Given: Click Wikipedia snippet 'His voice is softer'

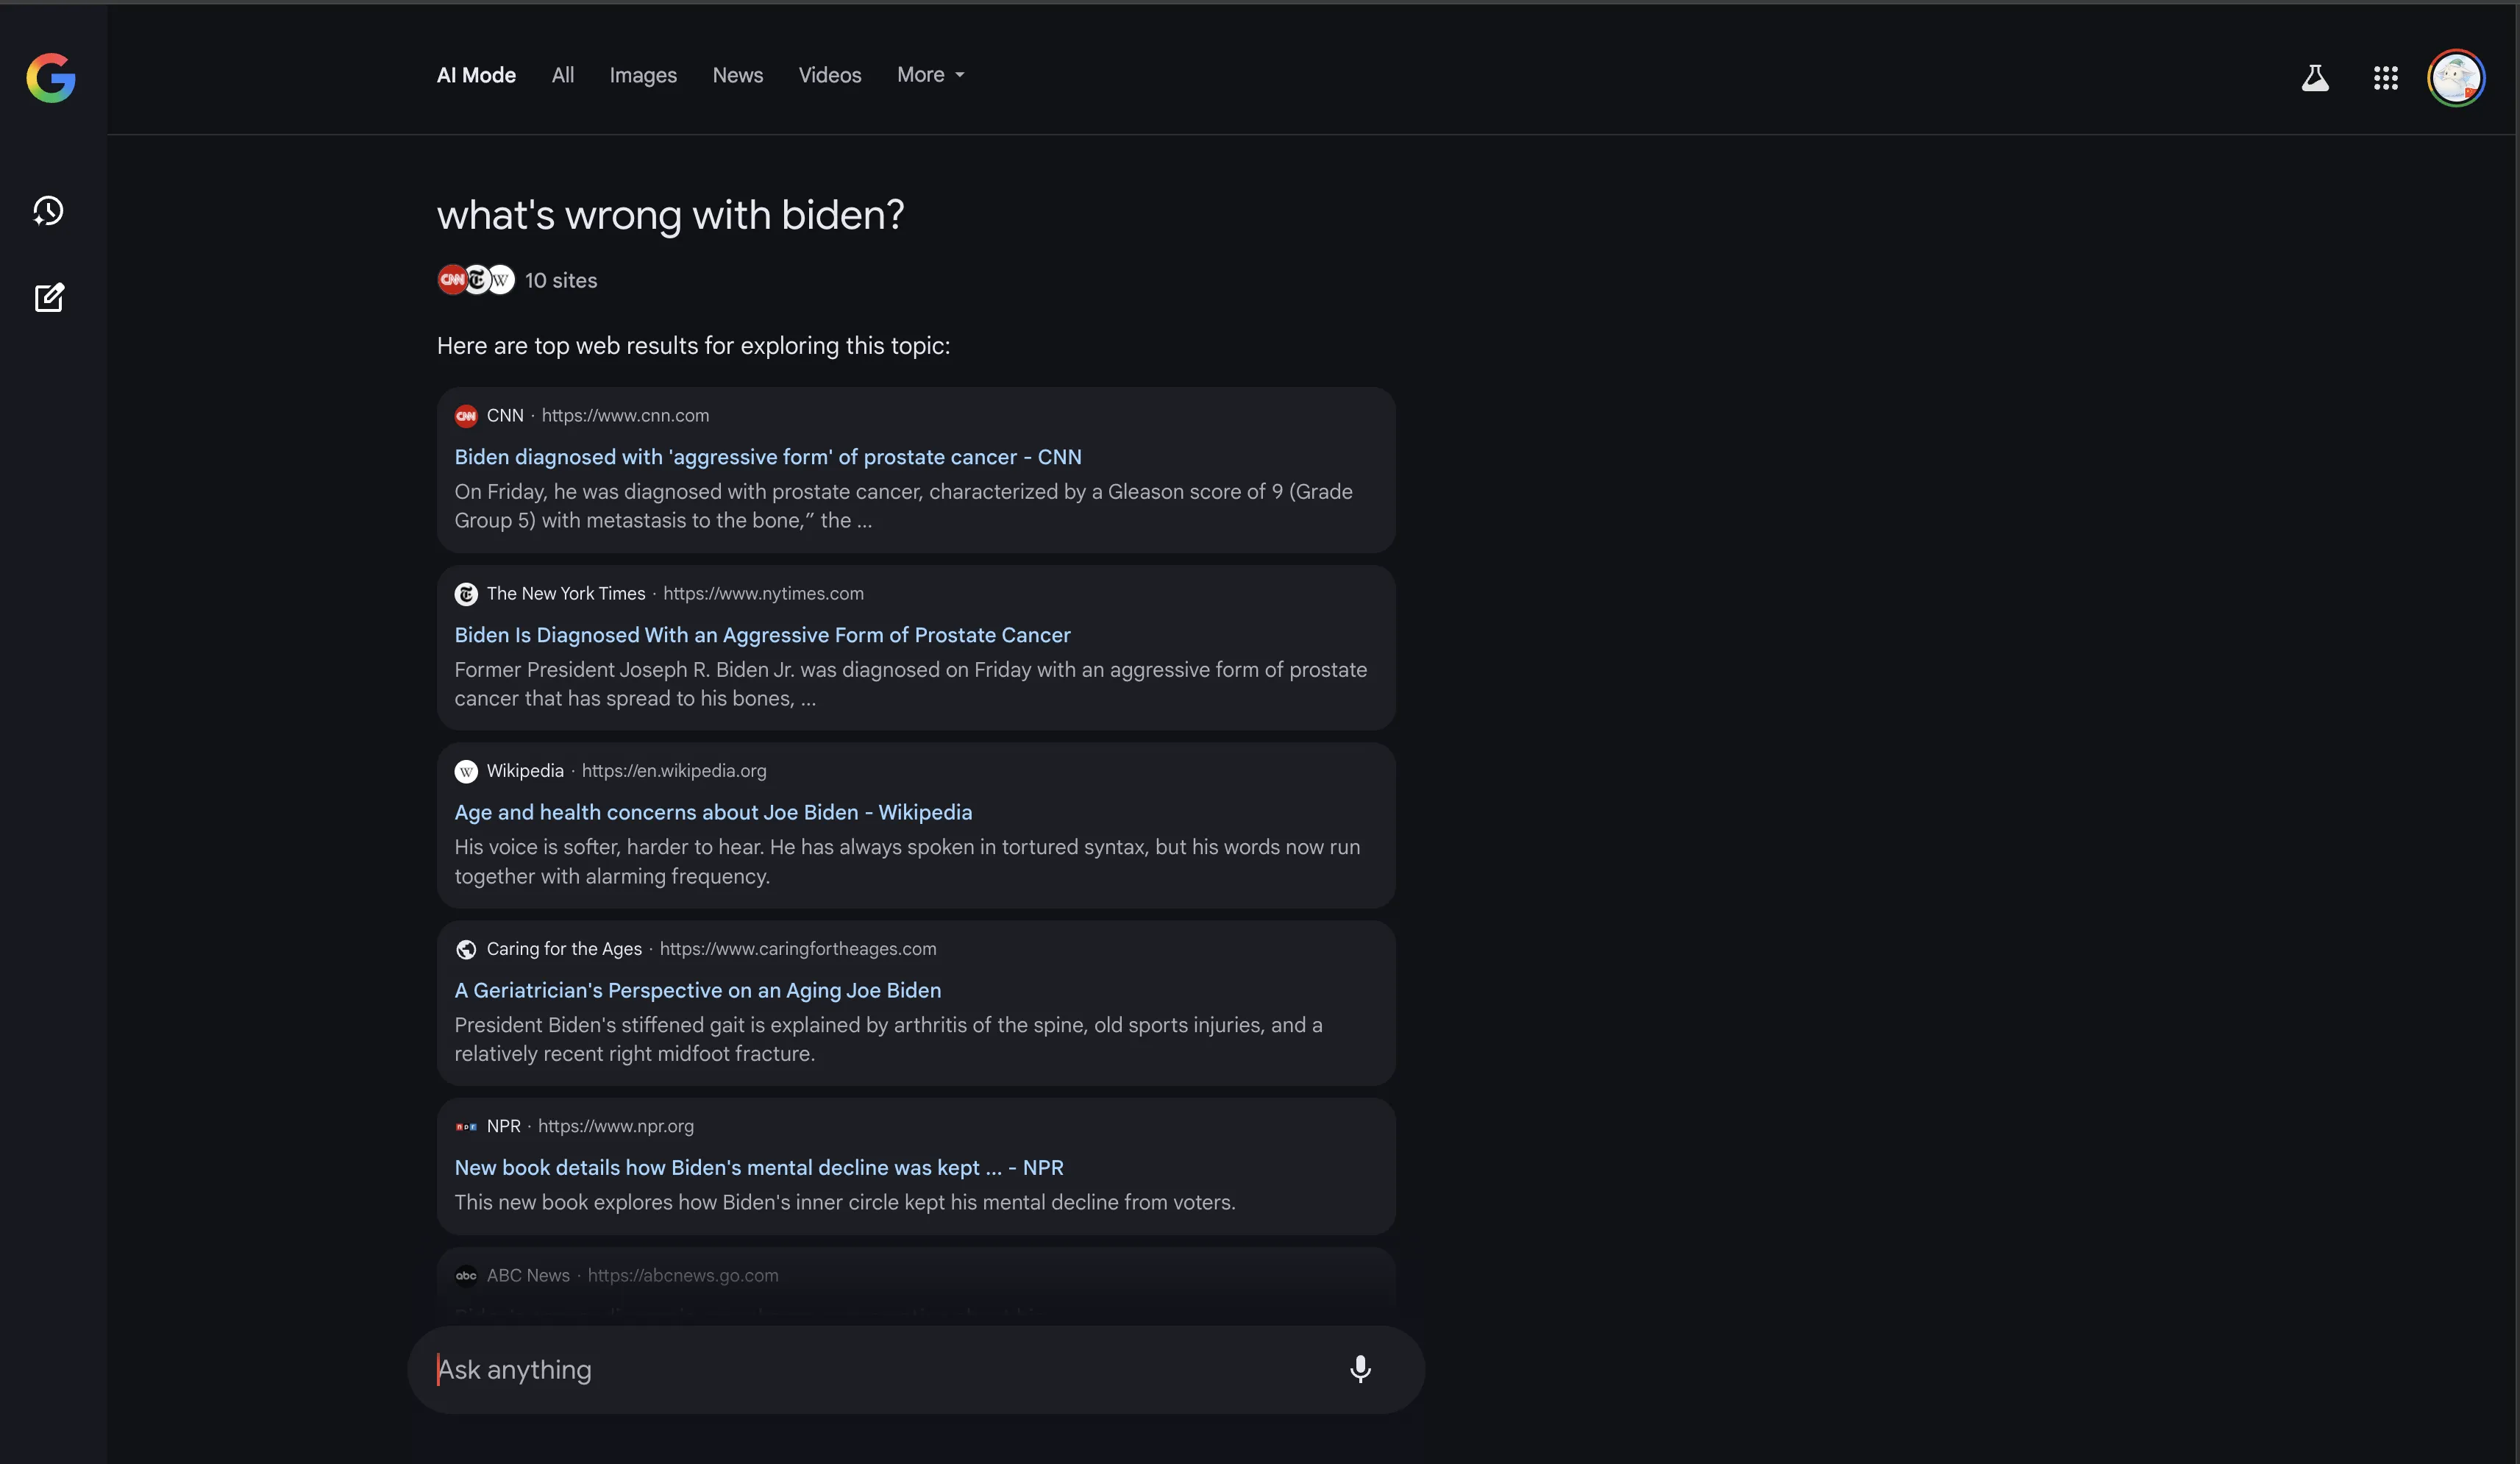Looking at the screenshot, I should point(908,861).
